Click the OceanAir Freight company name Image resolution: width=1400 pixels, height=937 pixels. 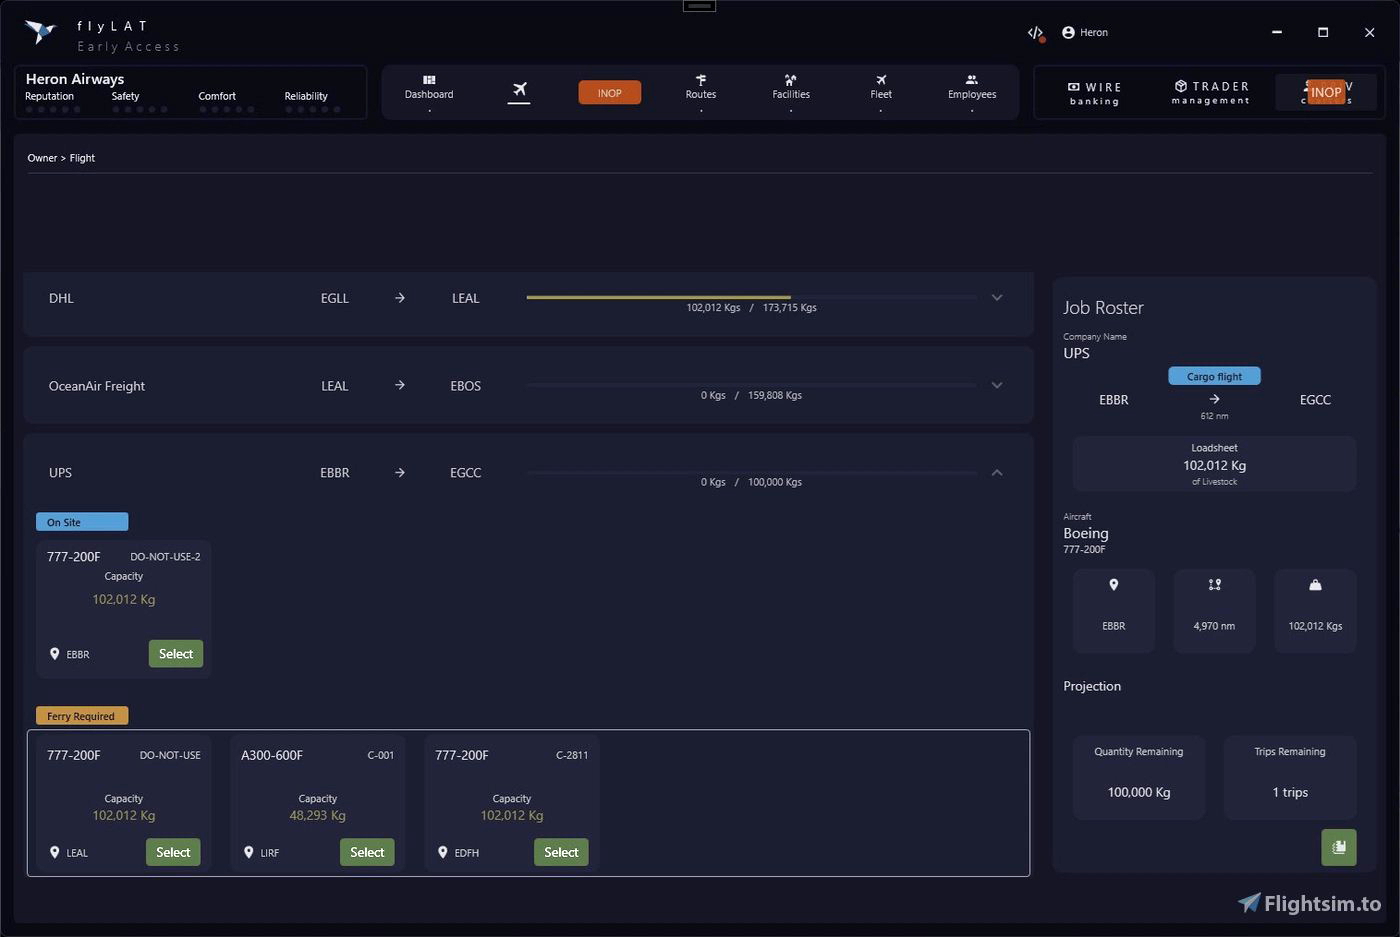pyautogui.click(x=97, y=386)
